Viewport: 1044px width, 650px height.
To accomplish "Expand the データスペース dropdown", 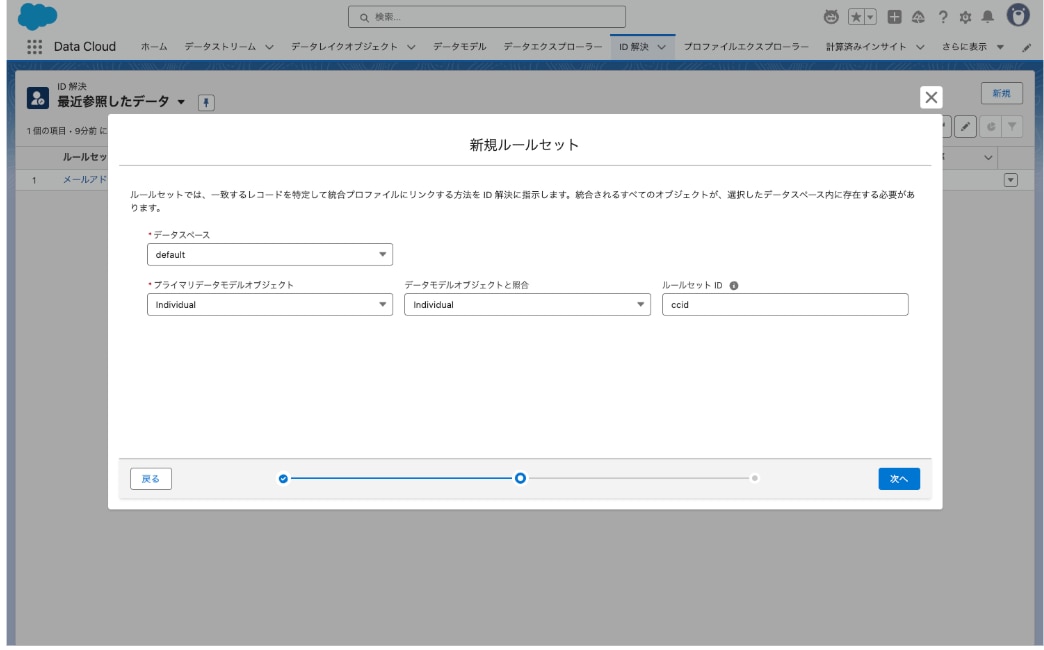I will coord(269,255).
